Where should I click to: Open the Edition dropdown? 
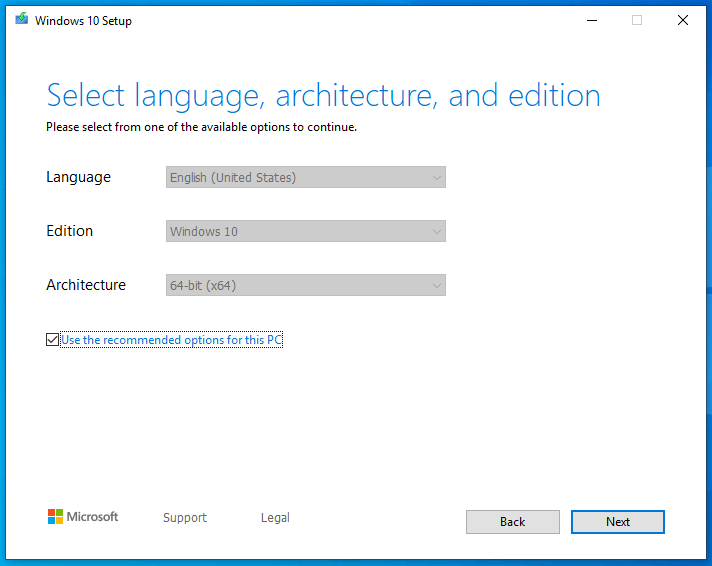click(x=306, y=231)
